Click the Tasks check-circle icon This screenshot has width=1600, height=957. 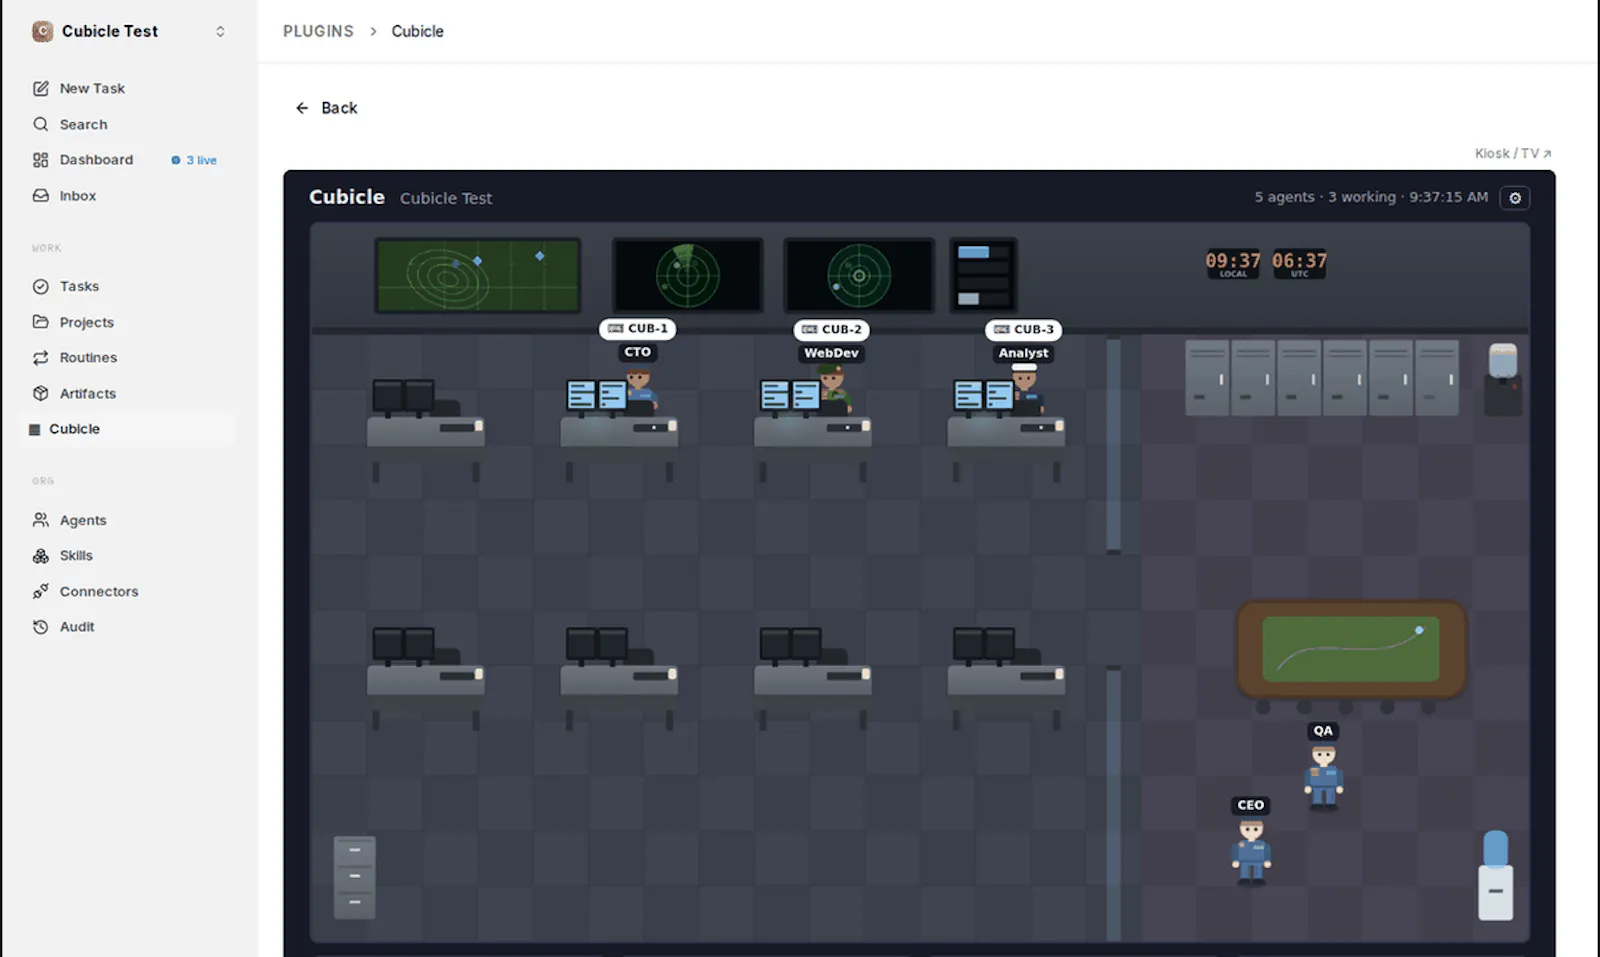[41, 286]
